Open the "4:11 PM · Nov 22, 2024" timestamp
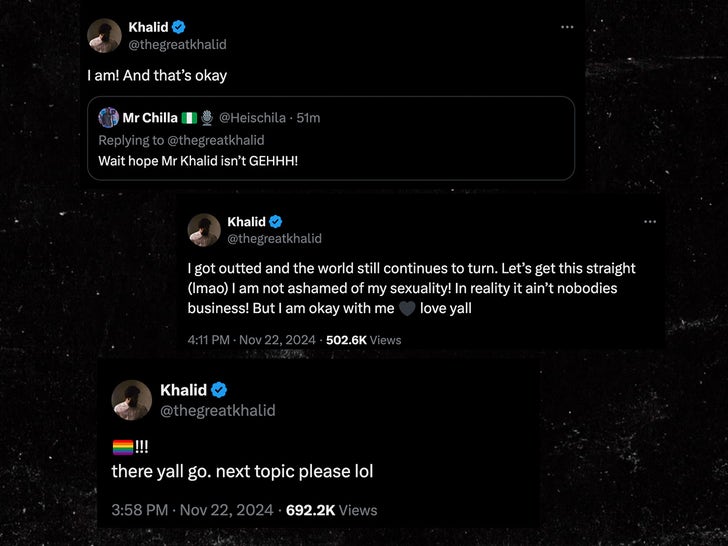Viewport: 728px width, 546px height. click(x=250, y=340)
